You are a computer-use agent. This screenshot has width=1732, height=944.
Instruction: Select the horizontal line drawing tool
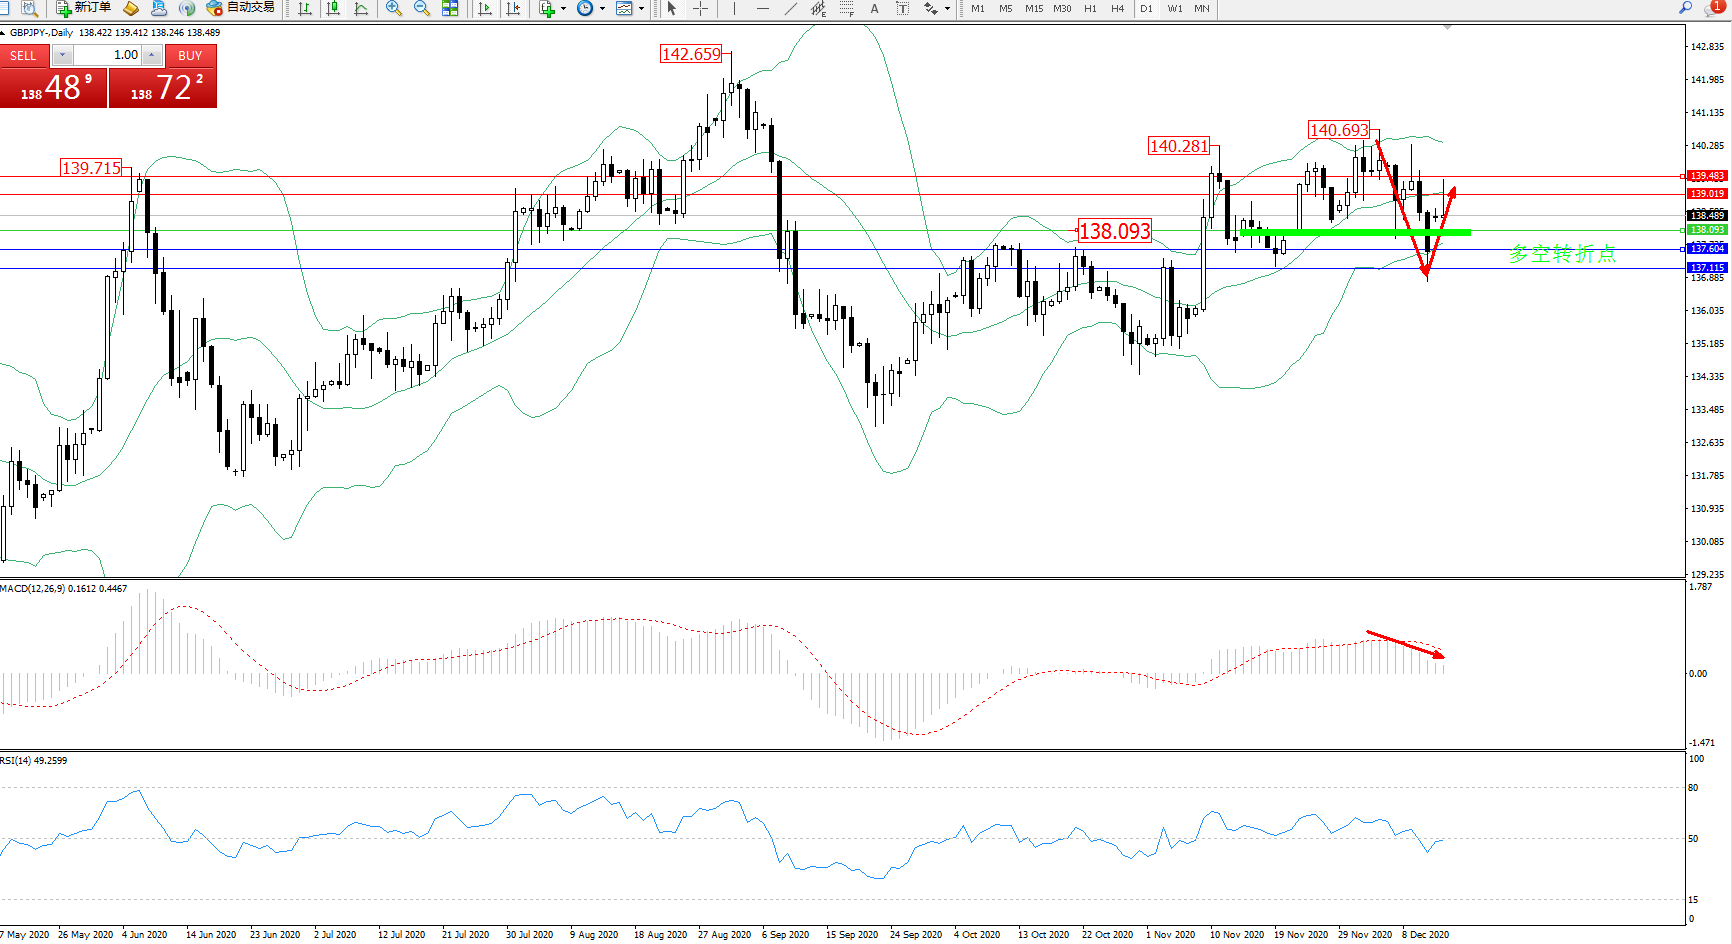tap(763, 8)
